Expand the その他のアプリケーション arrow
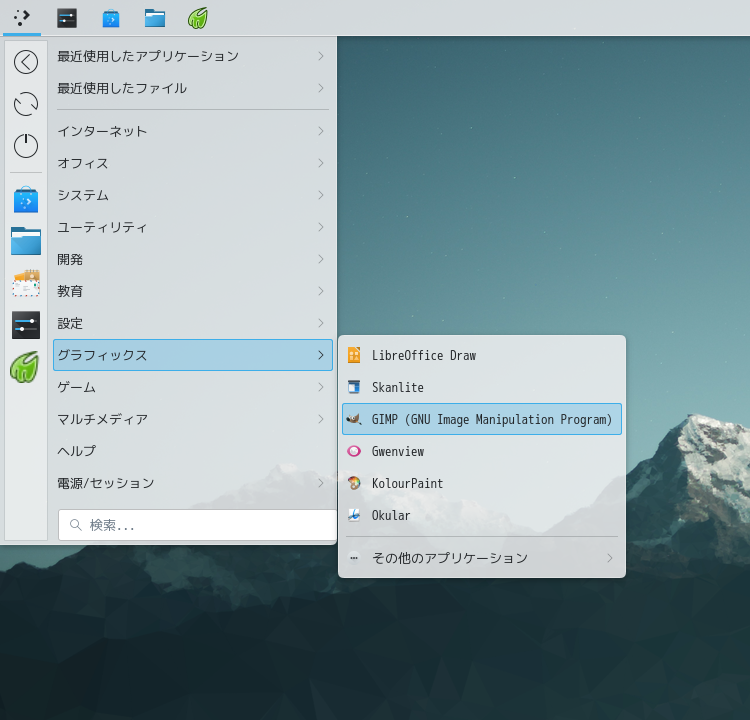This screenshot has width=750, height=720. [610, 558]
